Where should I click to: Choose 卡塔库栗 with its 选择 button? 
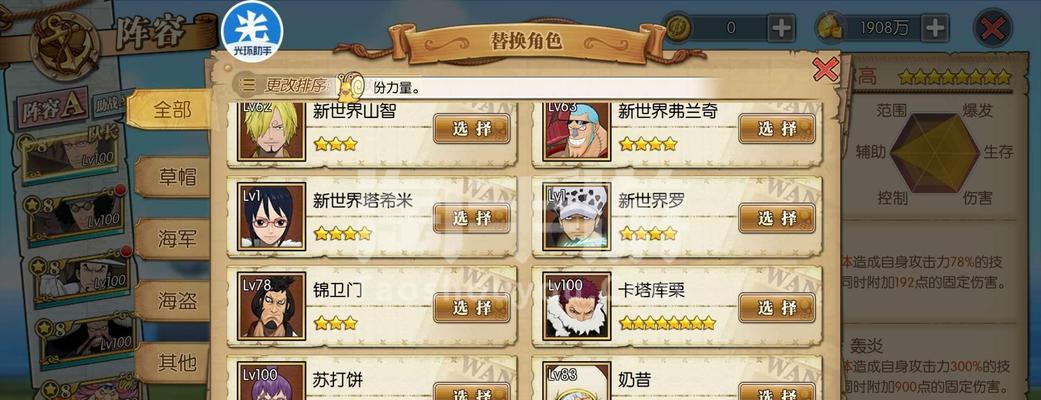777,308
